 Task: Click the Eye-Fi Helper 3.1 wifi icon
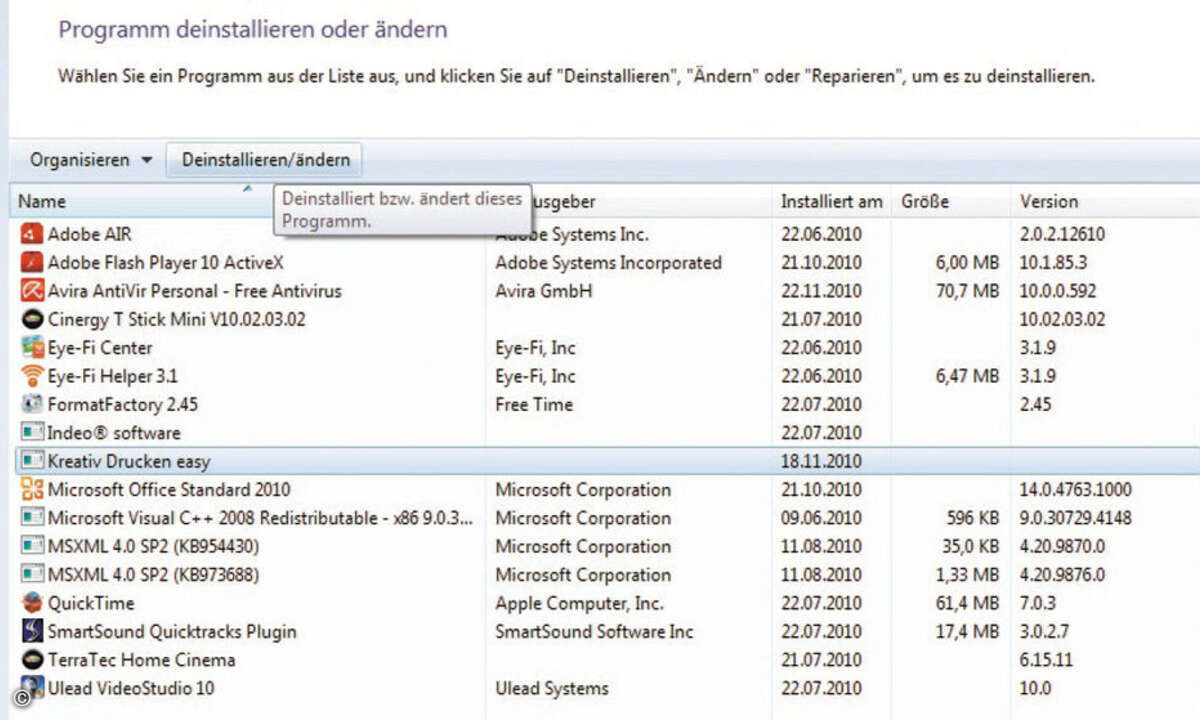click(31, 376)
